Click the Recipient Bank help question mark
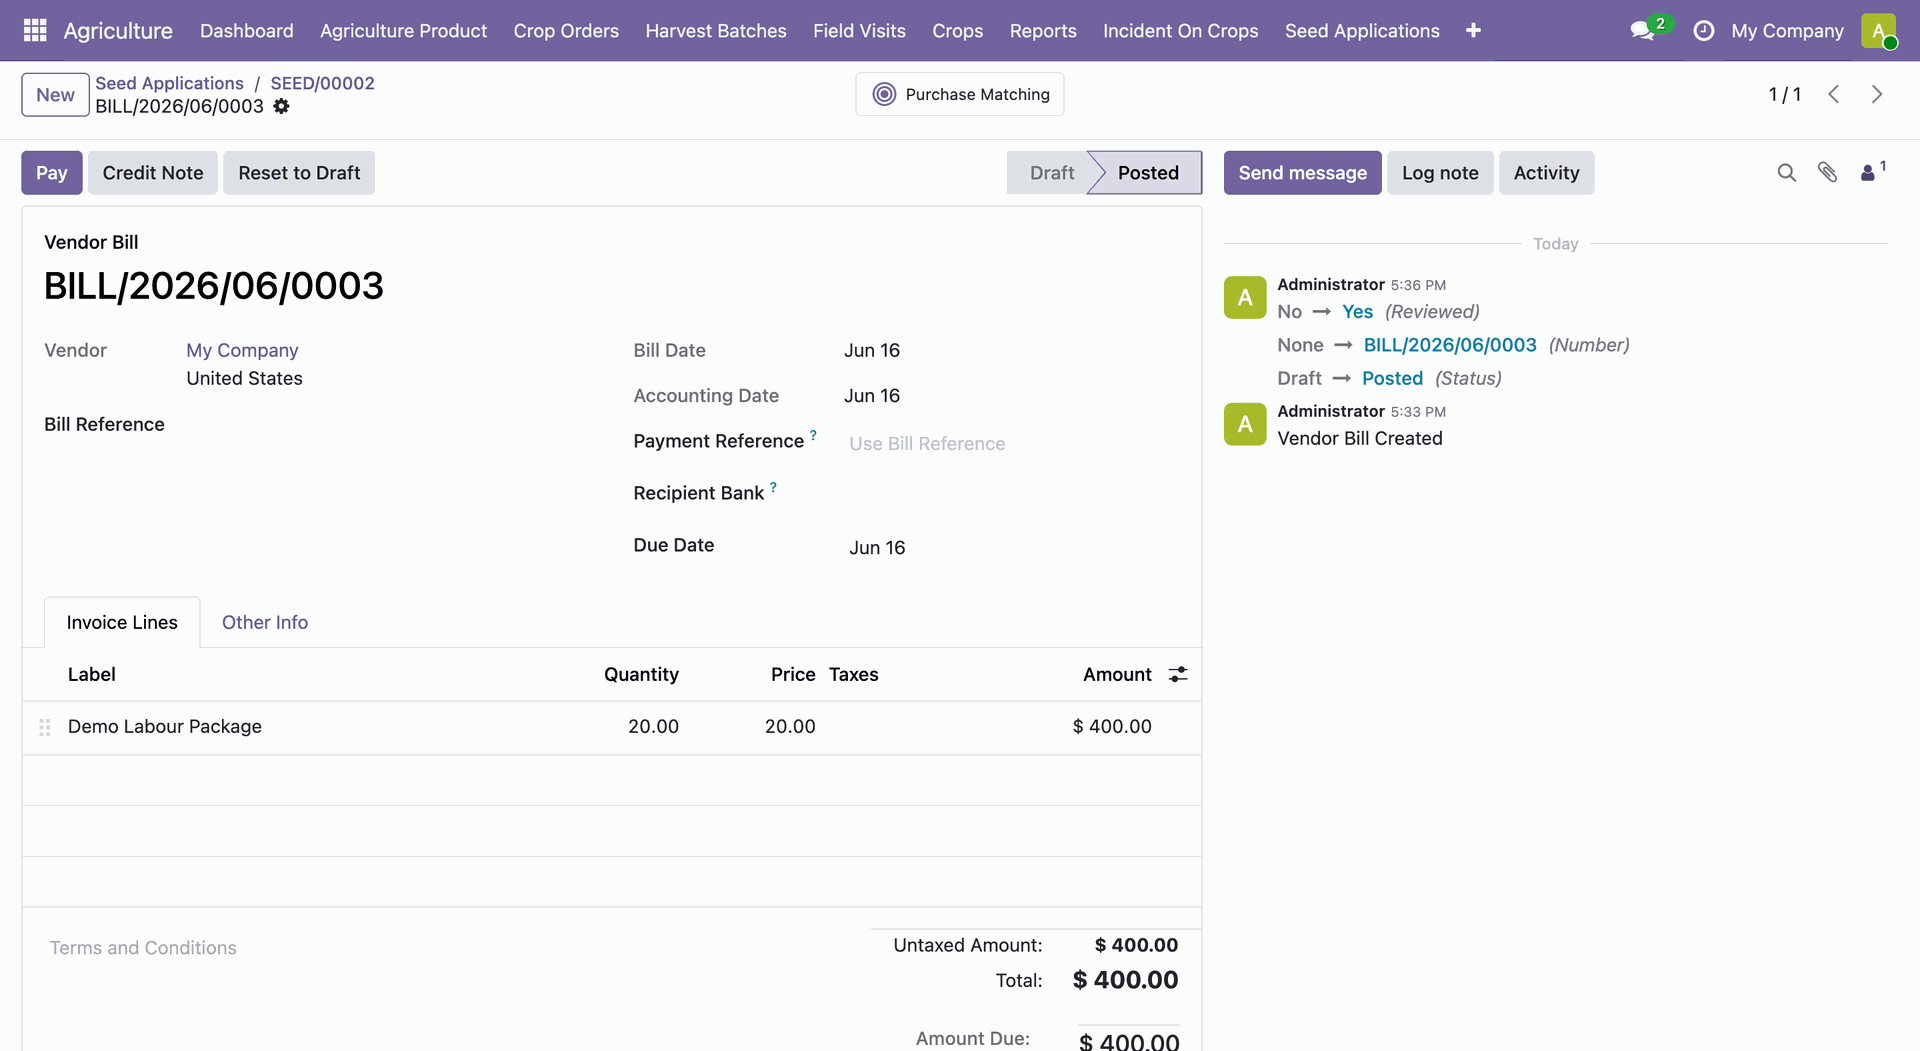Viewport: 1920px width, 1051px height. coord(773,487)
